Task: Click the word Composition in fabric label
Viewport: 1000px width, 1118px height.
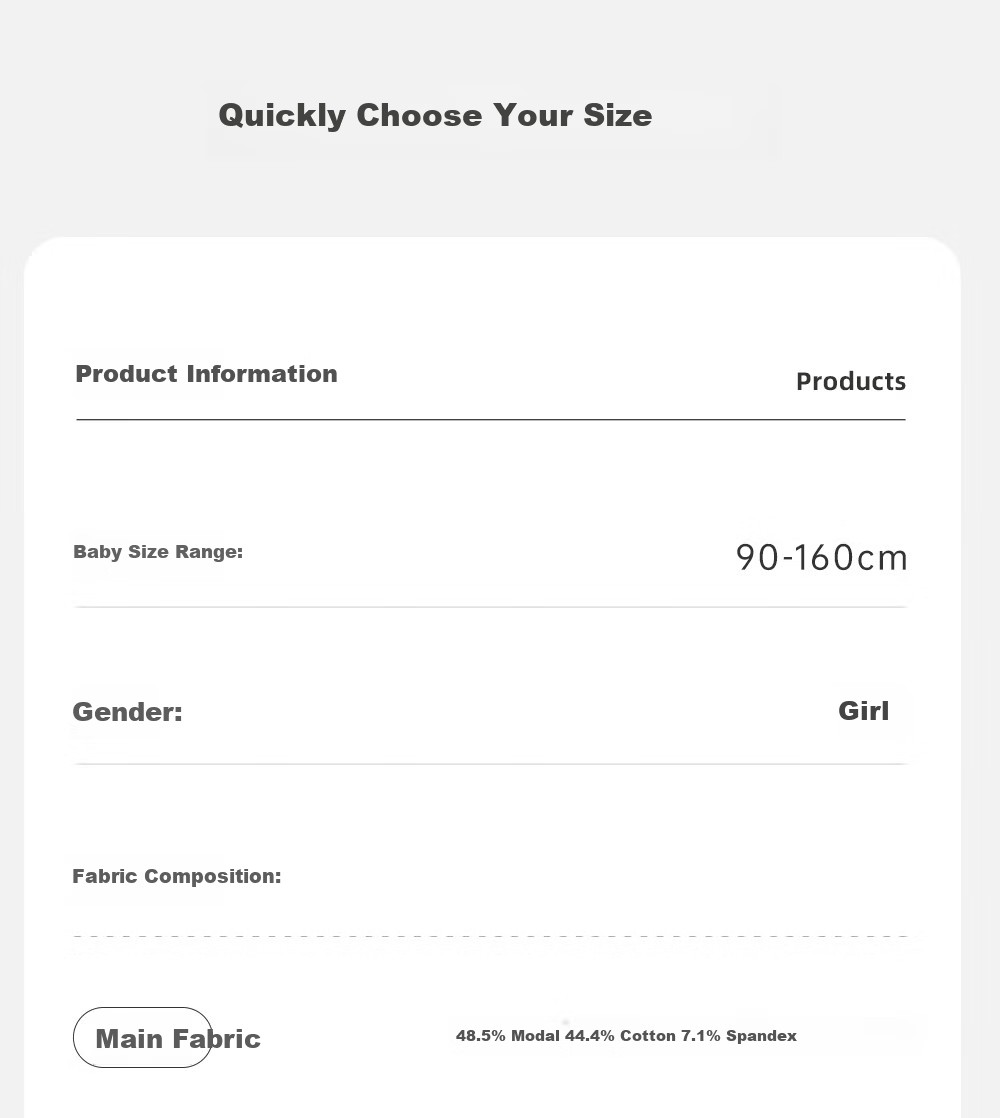Action: [x=212, y=876]
